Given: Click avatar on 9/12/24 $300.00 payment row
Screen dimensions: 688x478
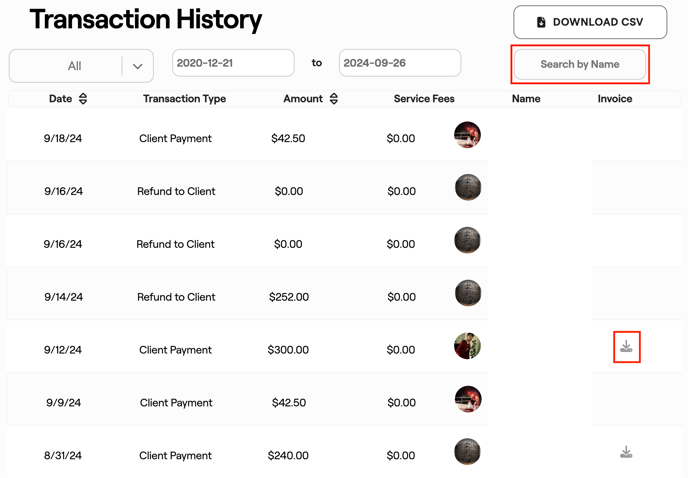Looking at the screenshot, I should [x=467, y=347].
